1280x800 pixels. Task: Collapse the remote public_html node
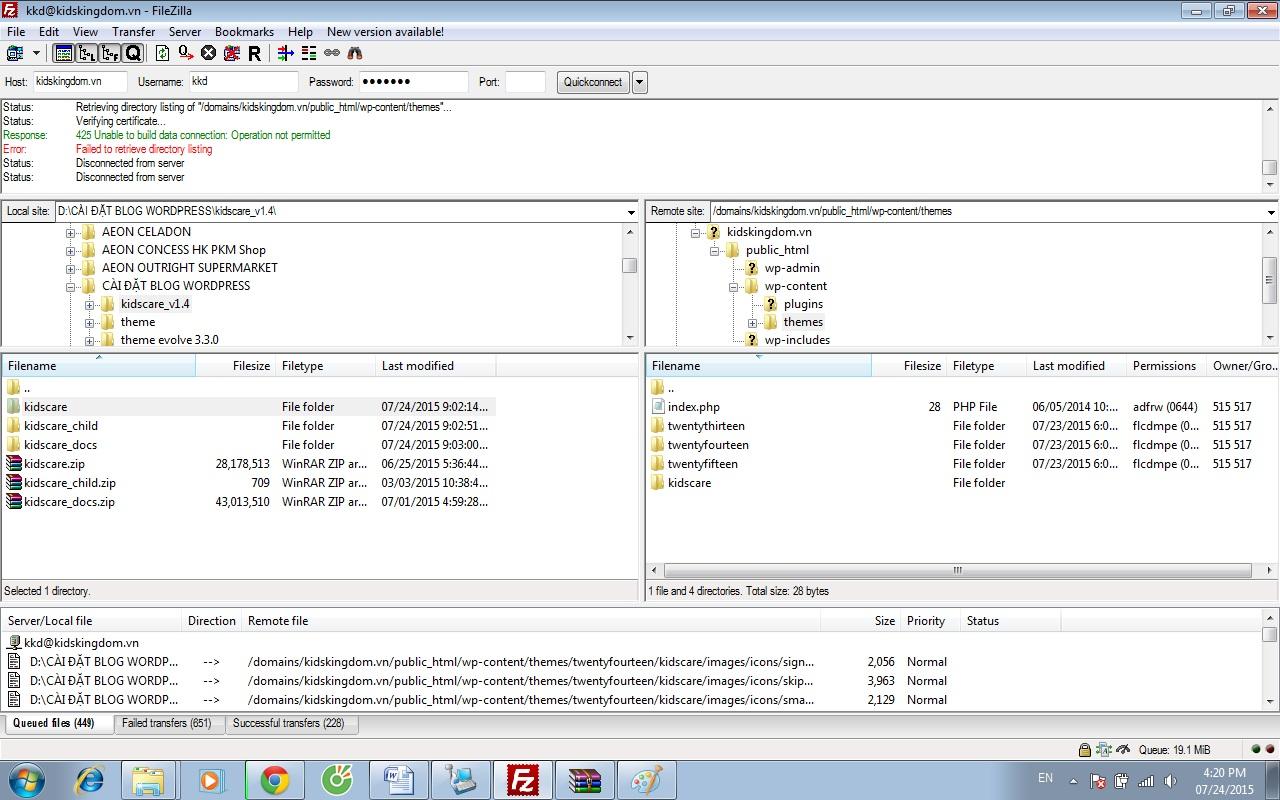(715, 250)
